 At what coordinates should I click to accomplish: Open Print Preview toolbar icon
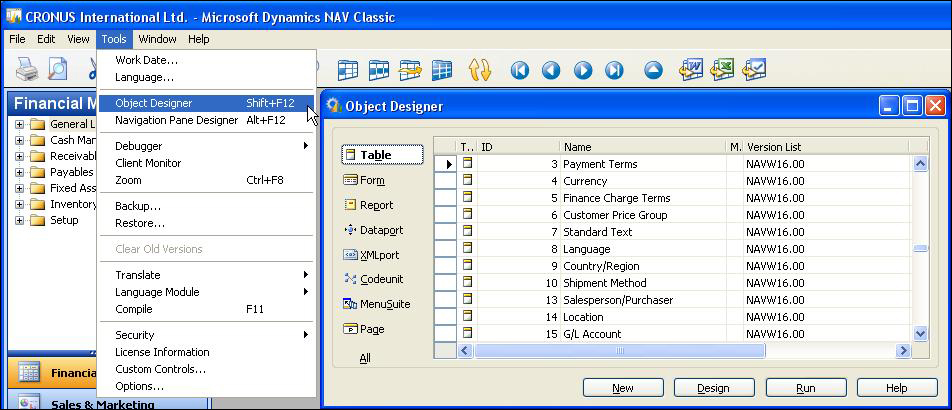coord(58,69)
